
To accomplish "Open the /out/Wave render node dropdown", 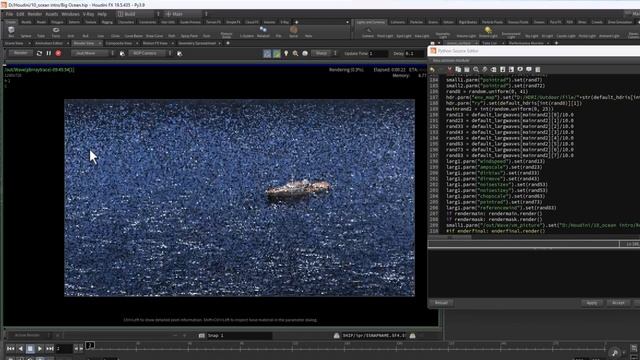I will tap(92, 53).
